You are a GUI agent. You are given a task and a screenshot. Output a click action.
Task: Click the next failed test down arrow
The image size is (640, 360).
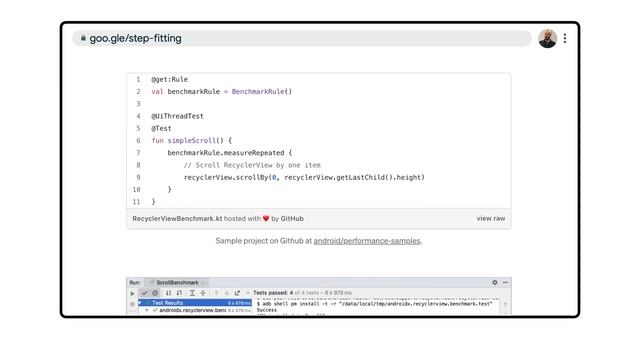(x=227, y=293)
